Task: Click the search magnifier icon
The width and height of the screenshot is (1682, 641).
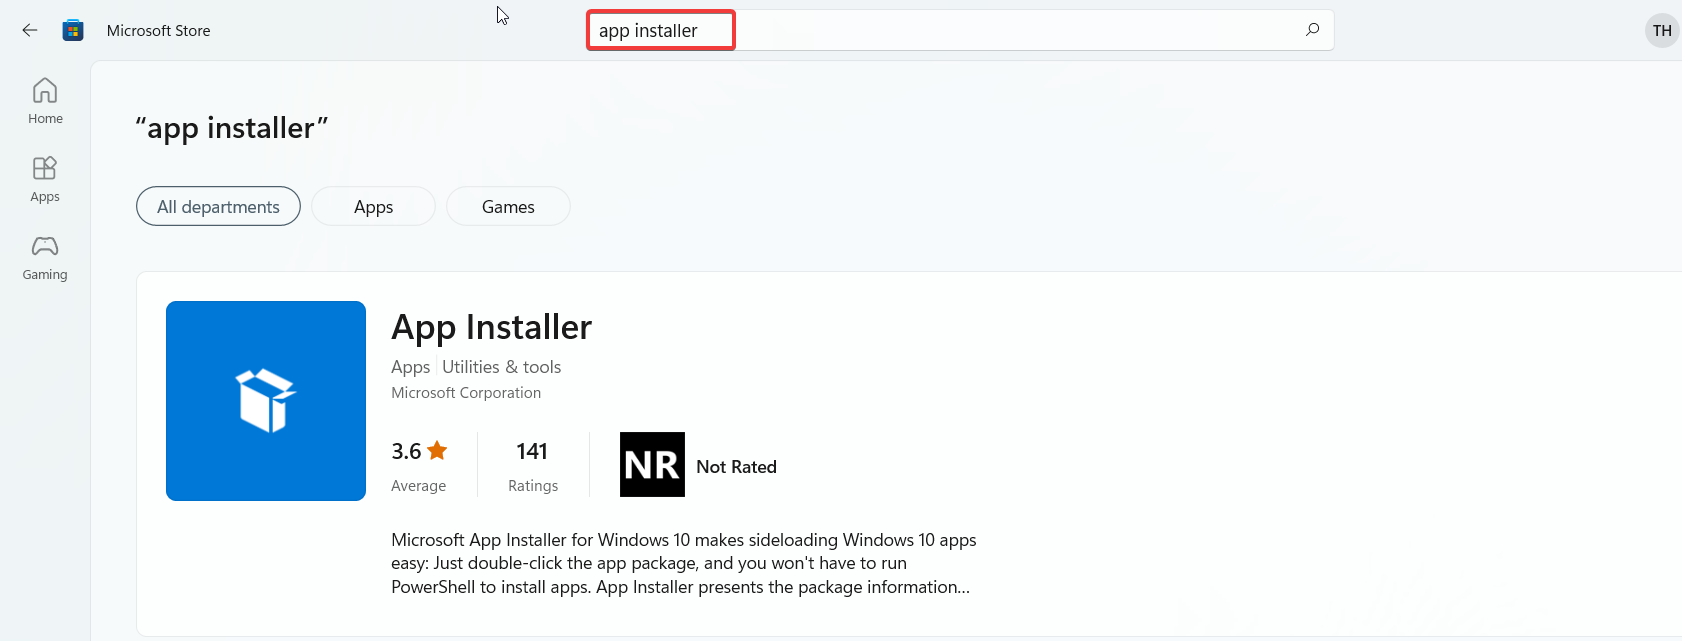Action: [1312, 30]
